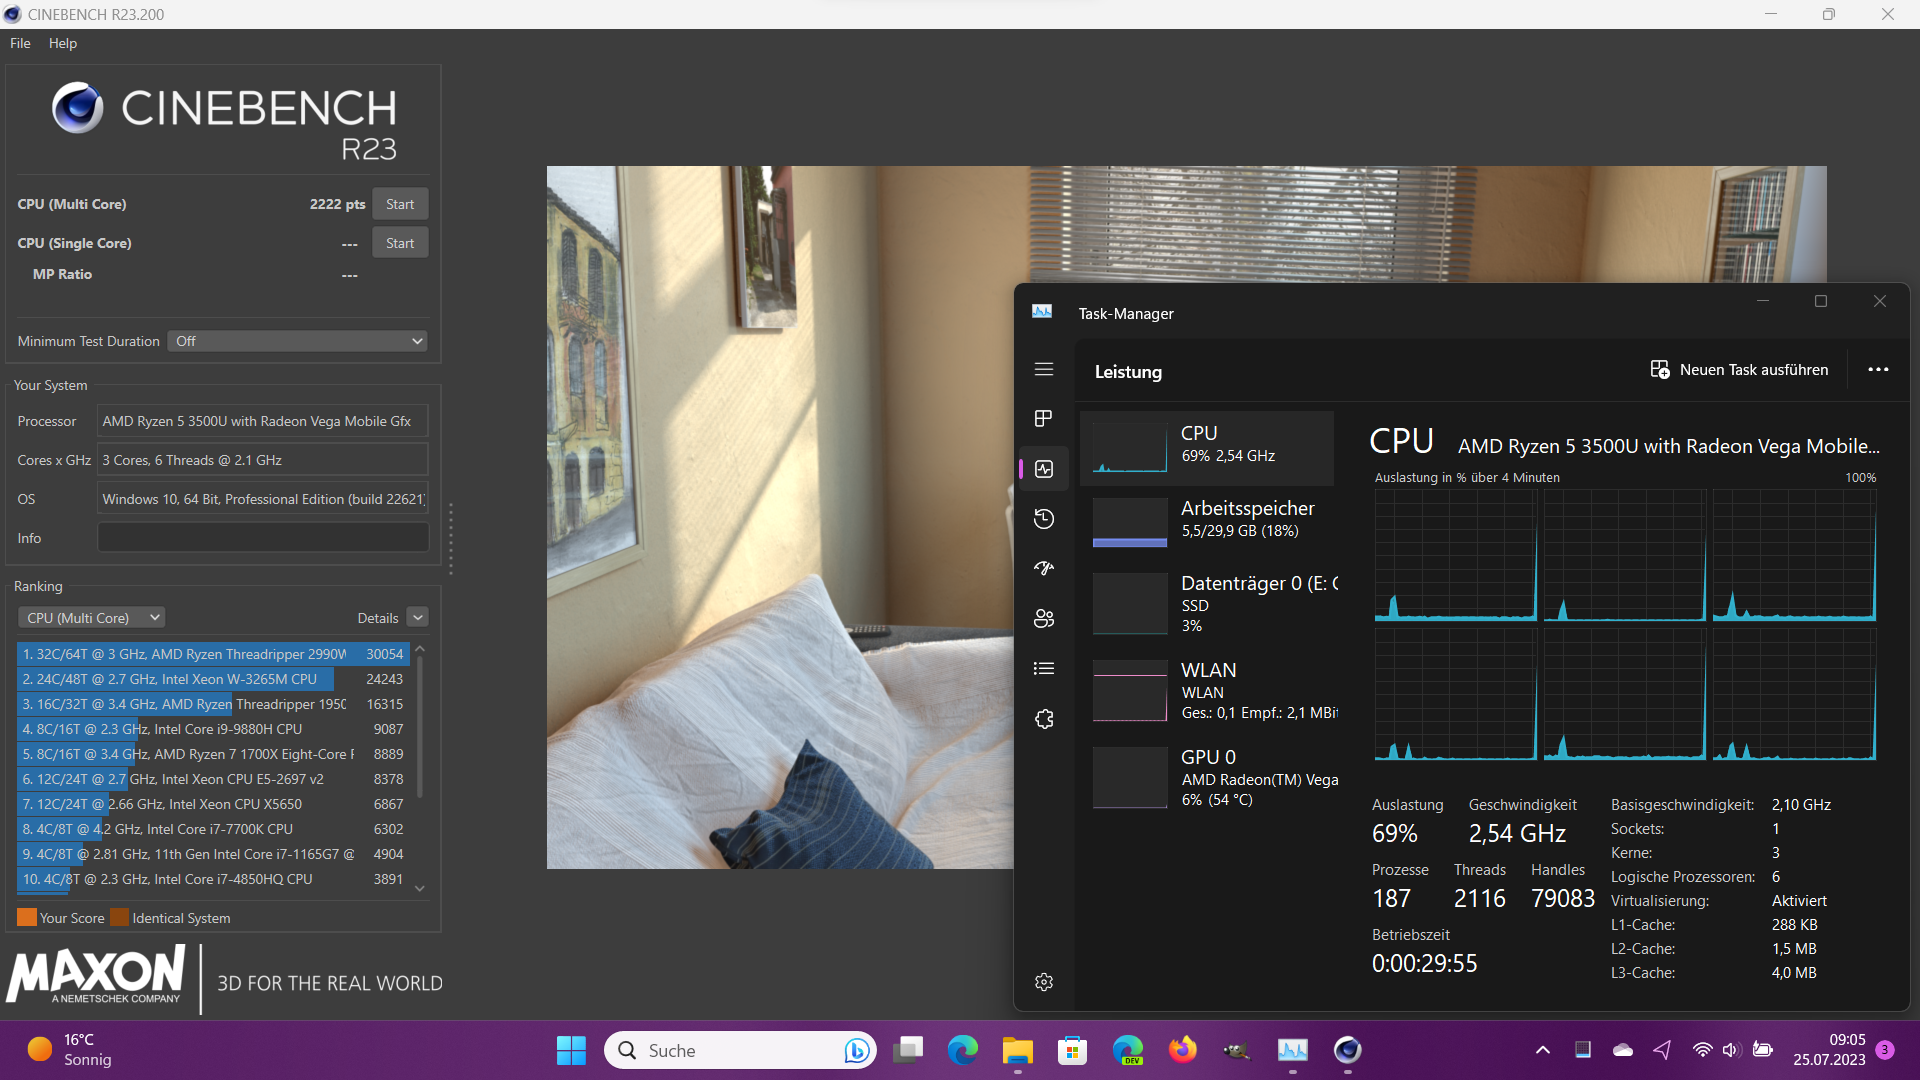The width and height of the screenshot is (1920, 1080).
Task: Open Task Manager hamburger navigation menu
Action: 1044,369
